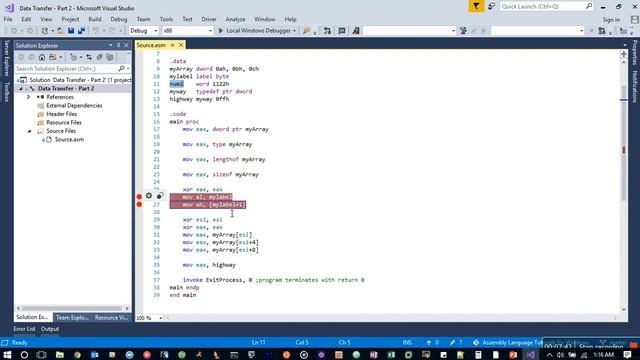The image size is (640, 360).
Task: Toggle auto-hide pin on Solution Explorer
Action: [x=118, y=45]
